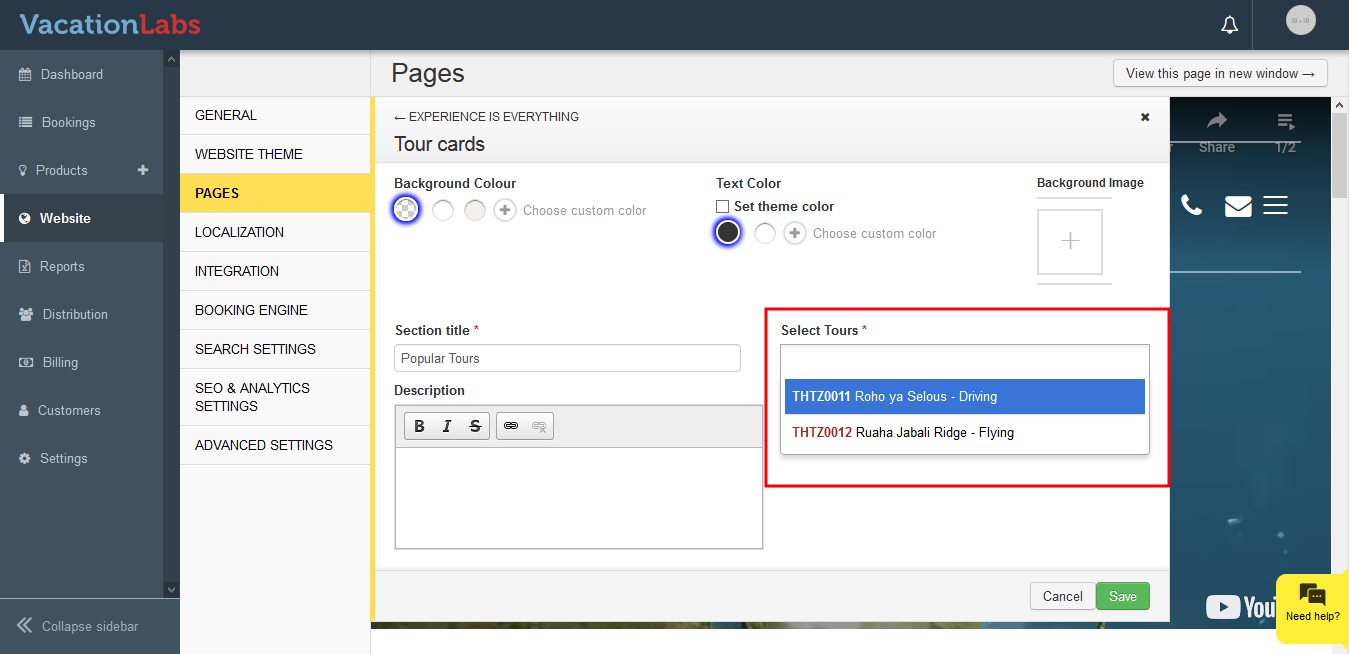The image size is (1349, 654).
Task: Go to Bookings in sidebar menu
Action: [x=68, y=122]
